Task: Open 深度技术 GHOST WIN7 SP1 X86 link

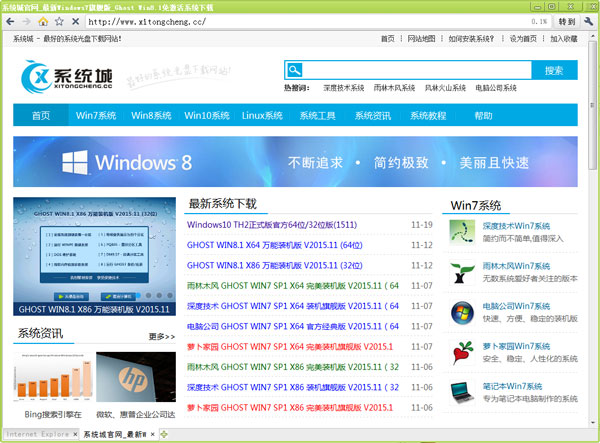Action: 293,387
